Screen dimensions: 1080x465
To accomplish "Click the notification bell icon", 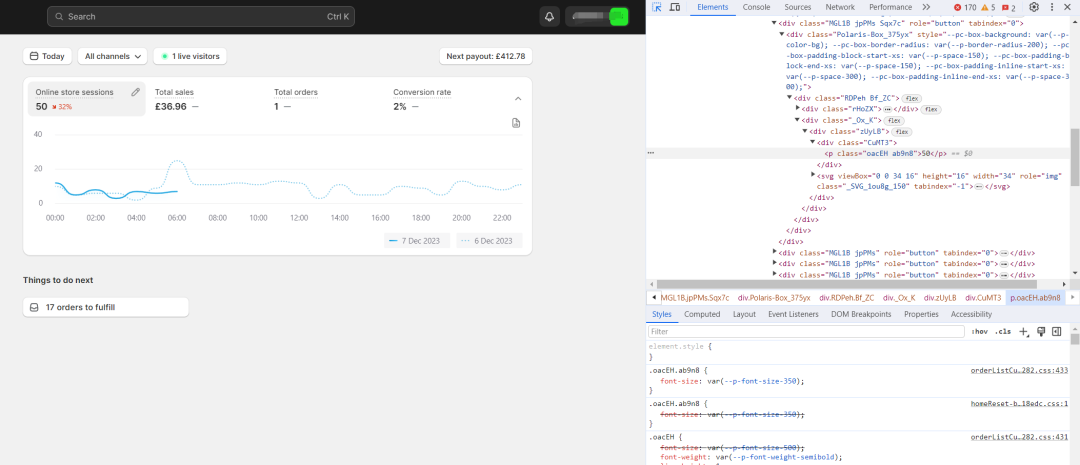I will click(550, 17).
